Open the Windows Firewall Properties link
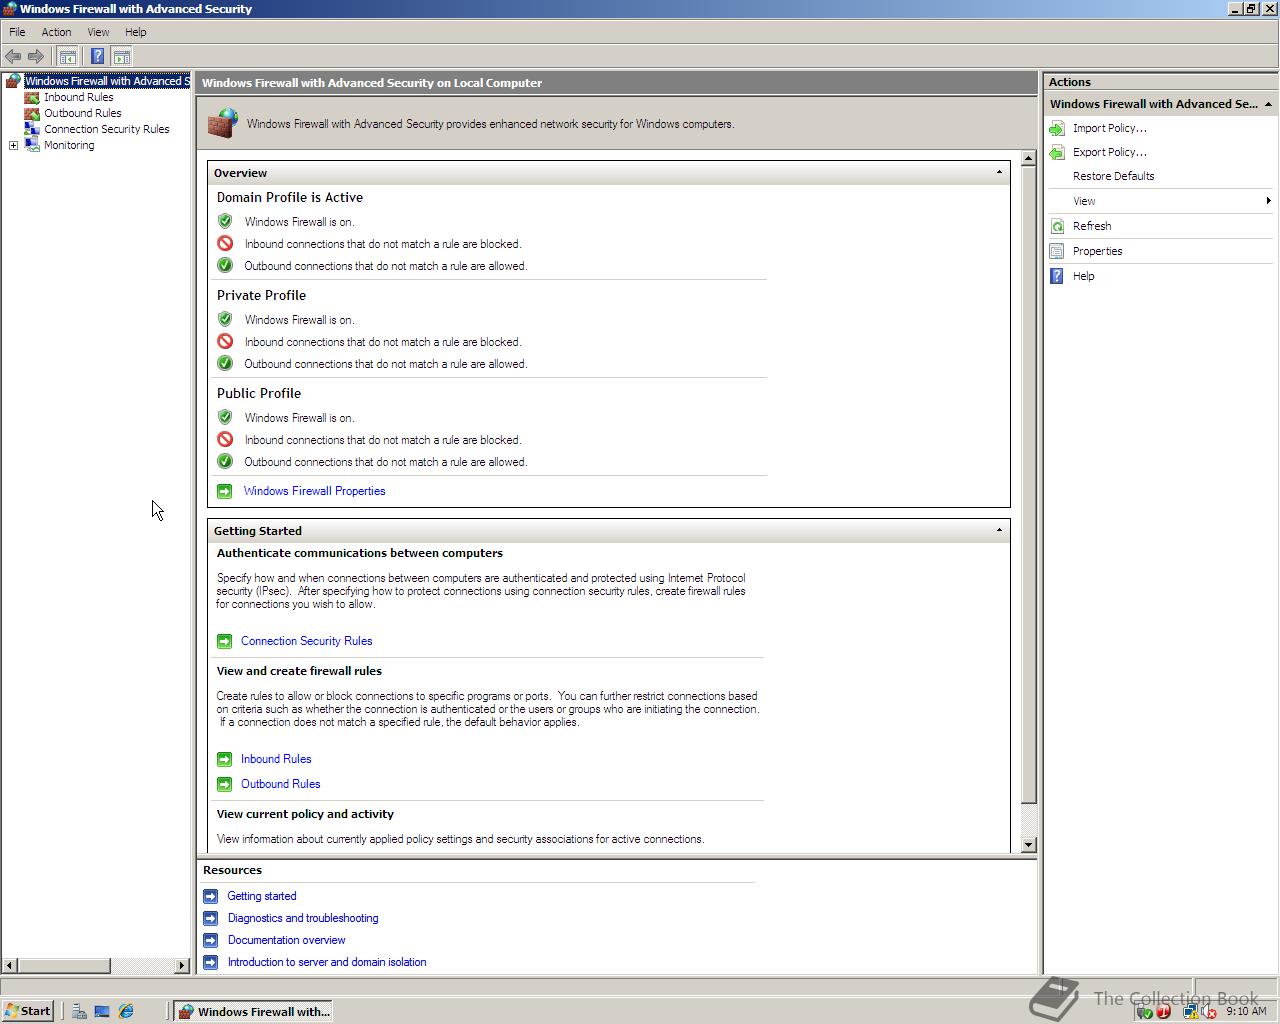The height and width of the screenshot is (1024, 1280). pos(314,491)
